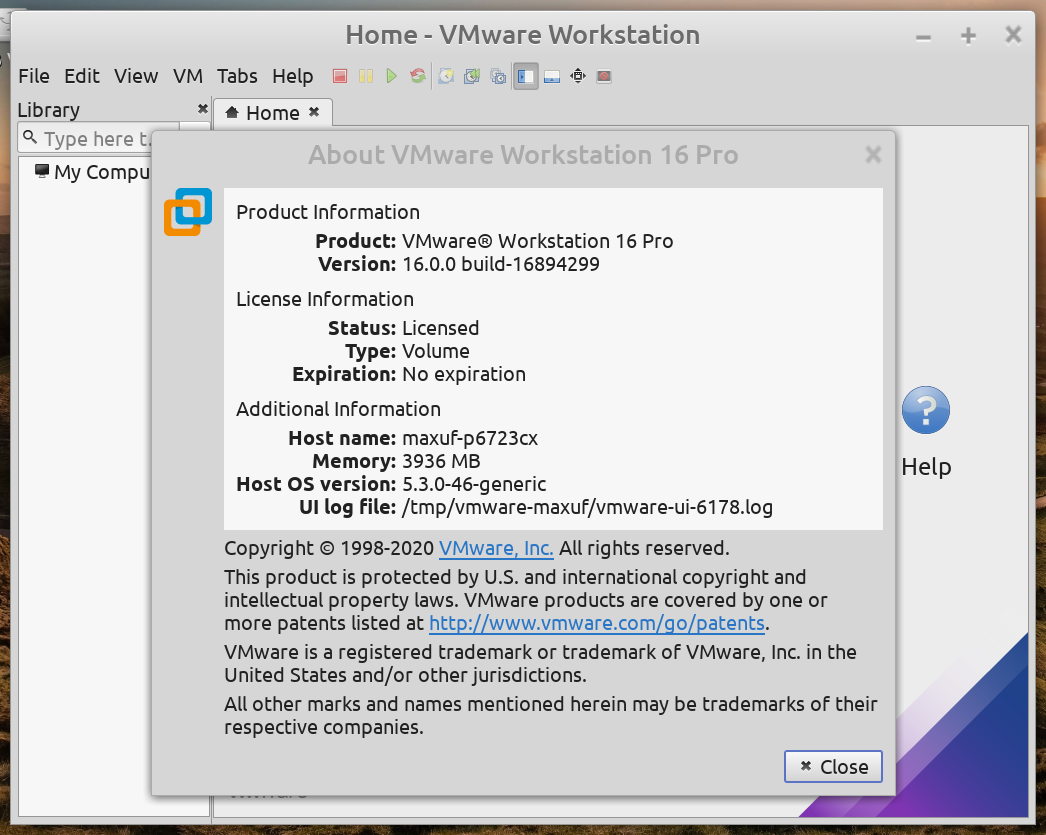Click the host name value maxuf-p6723cx
The width and height of the screenshot is (1046, 835).
point(470,438)
